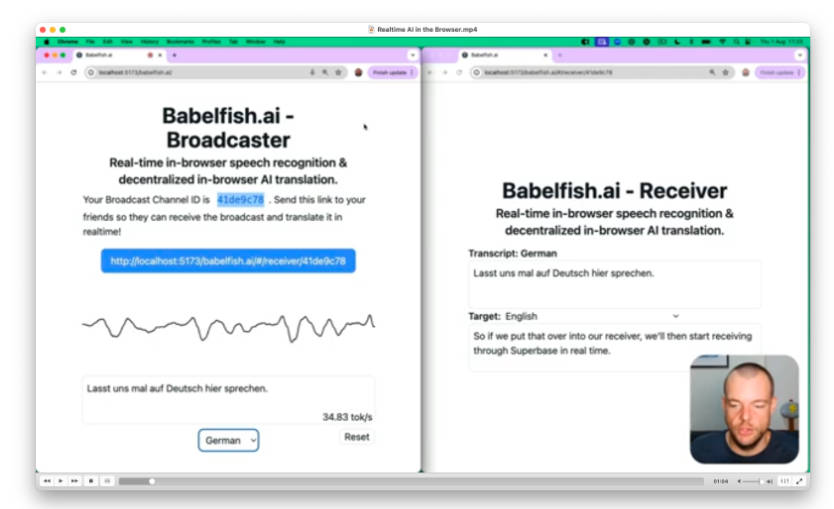Open the Chrome menu in menu bar

(68, 41)
